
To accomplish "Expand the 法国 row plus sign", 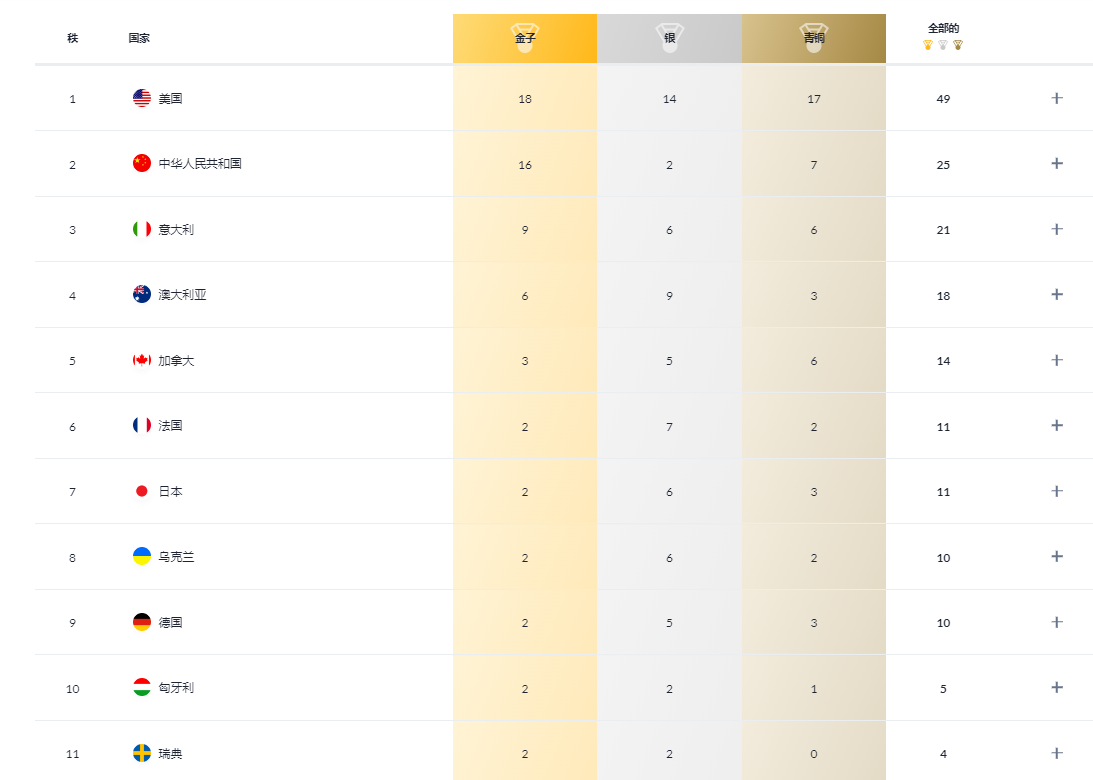I will tap(1057, 425).
